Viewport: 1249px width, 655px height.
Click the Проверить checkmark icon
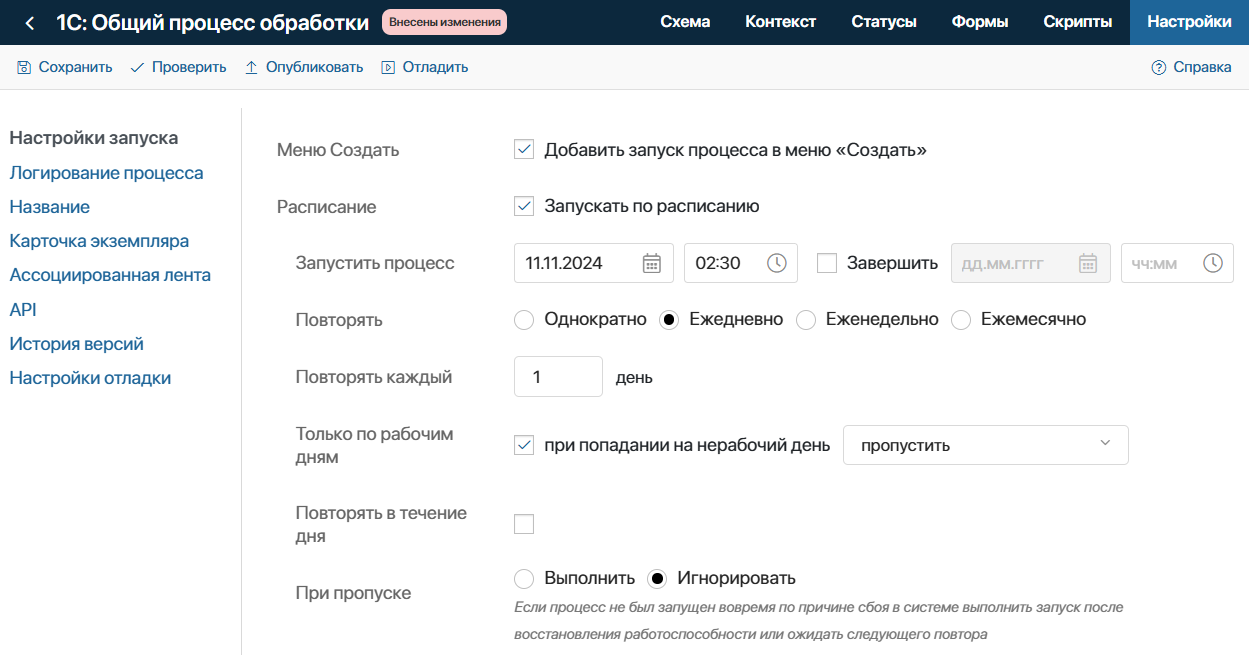pos(138,67)
